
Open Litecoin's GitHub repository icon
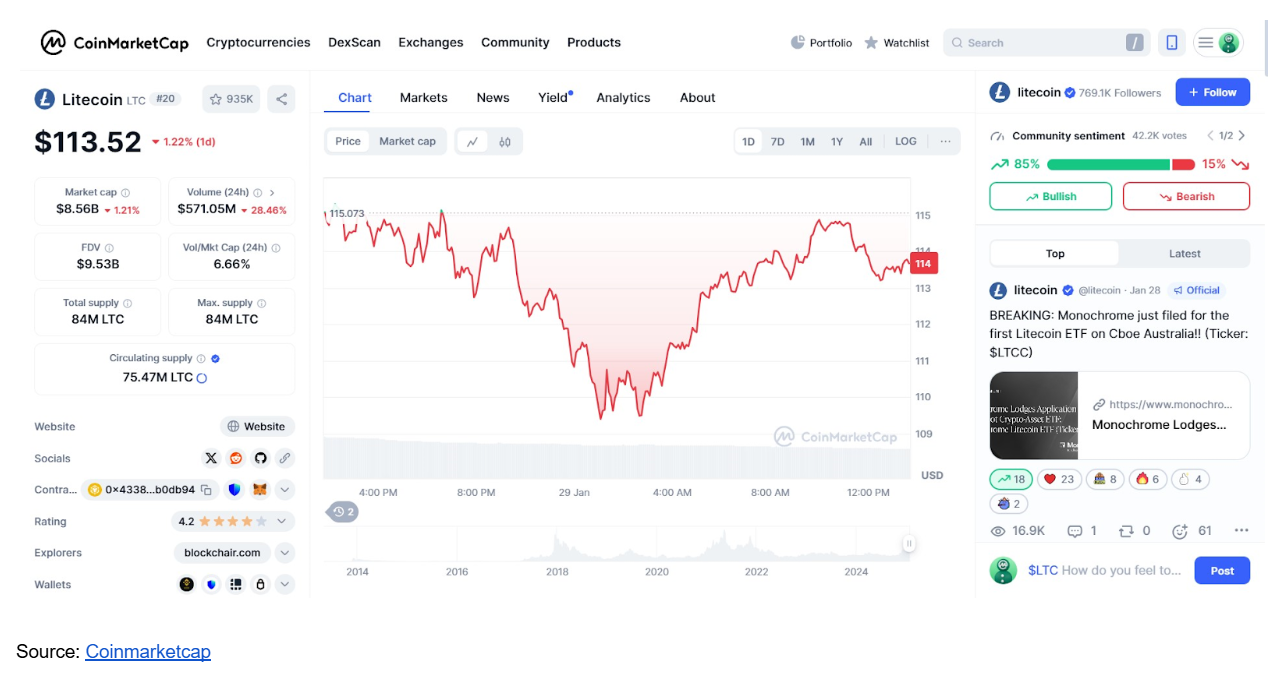coord(260,458)
